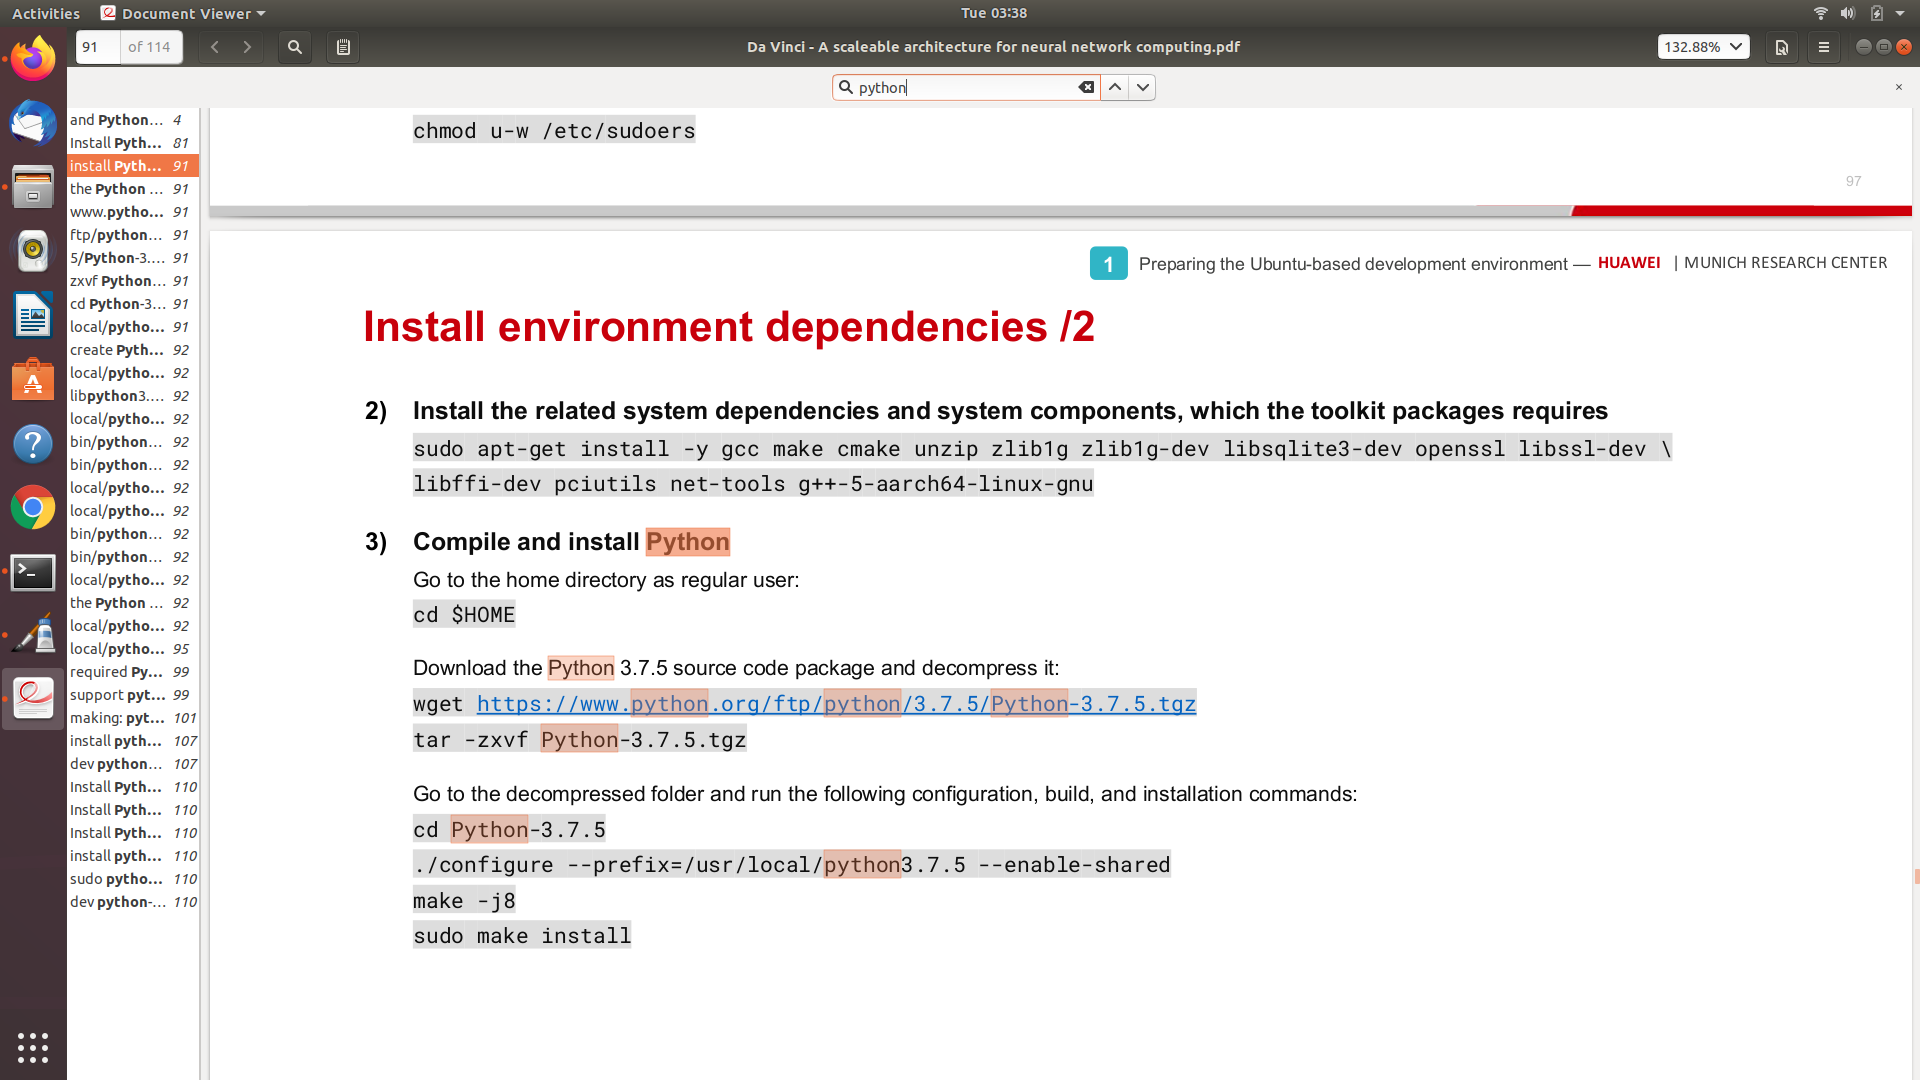Image resolution: width=1920 pixels, height=1080 pixels.
Task: Type in the page number input field
Action: coord(92,47)
